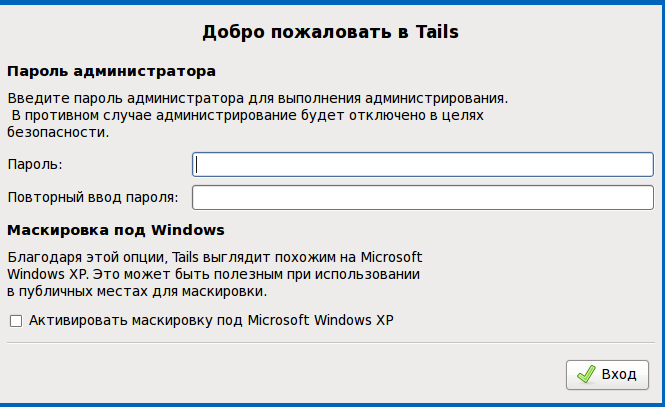Image resolution: width=665 pixels, height=407 pixels.
Task: Click the Windows XP. Это может быть line
Action: (x=213, y=275)
